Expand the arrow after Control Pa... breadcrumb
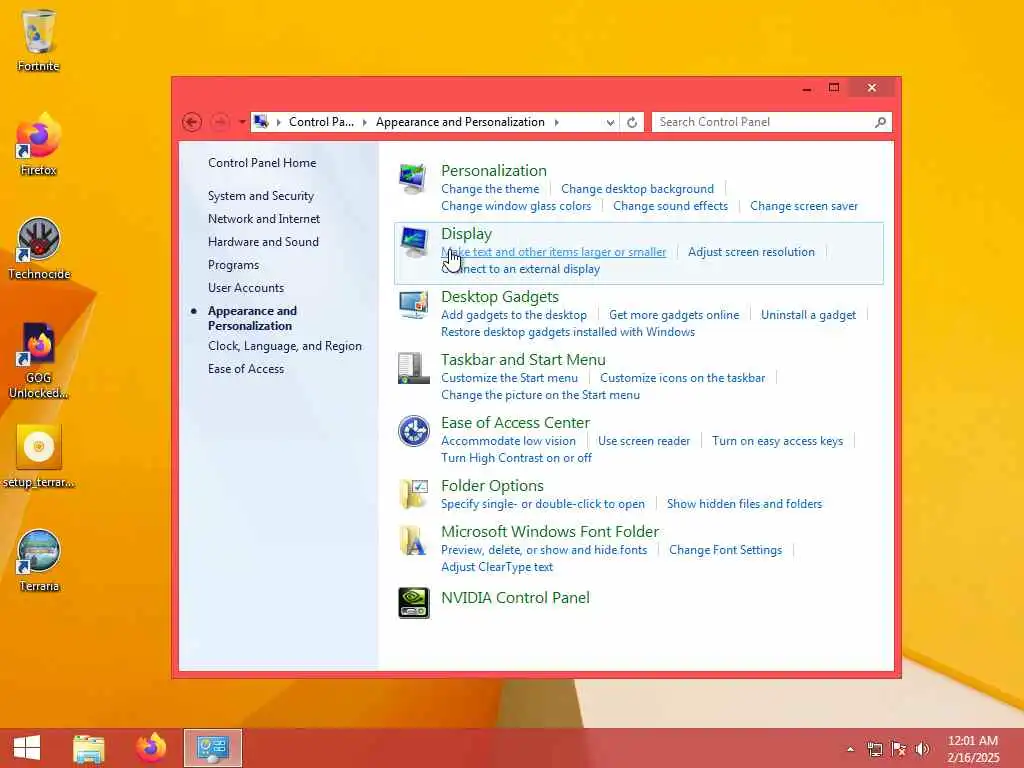The image size is (1024, 768). [364, 122]
